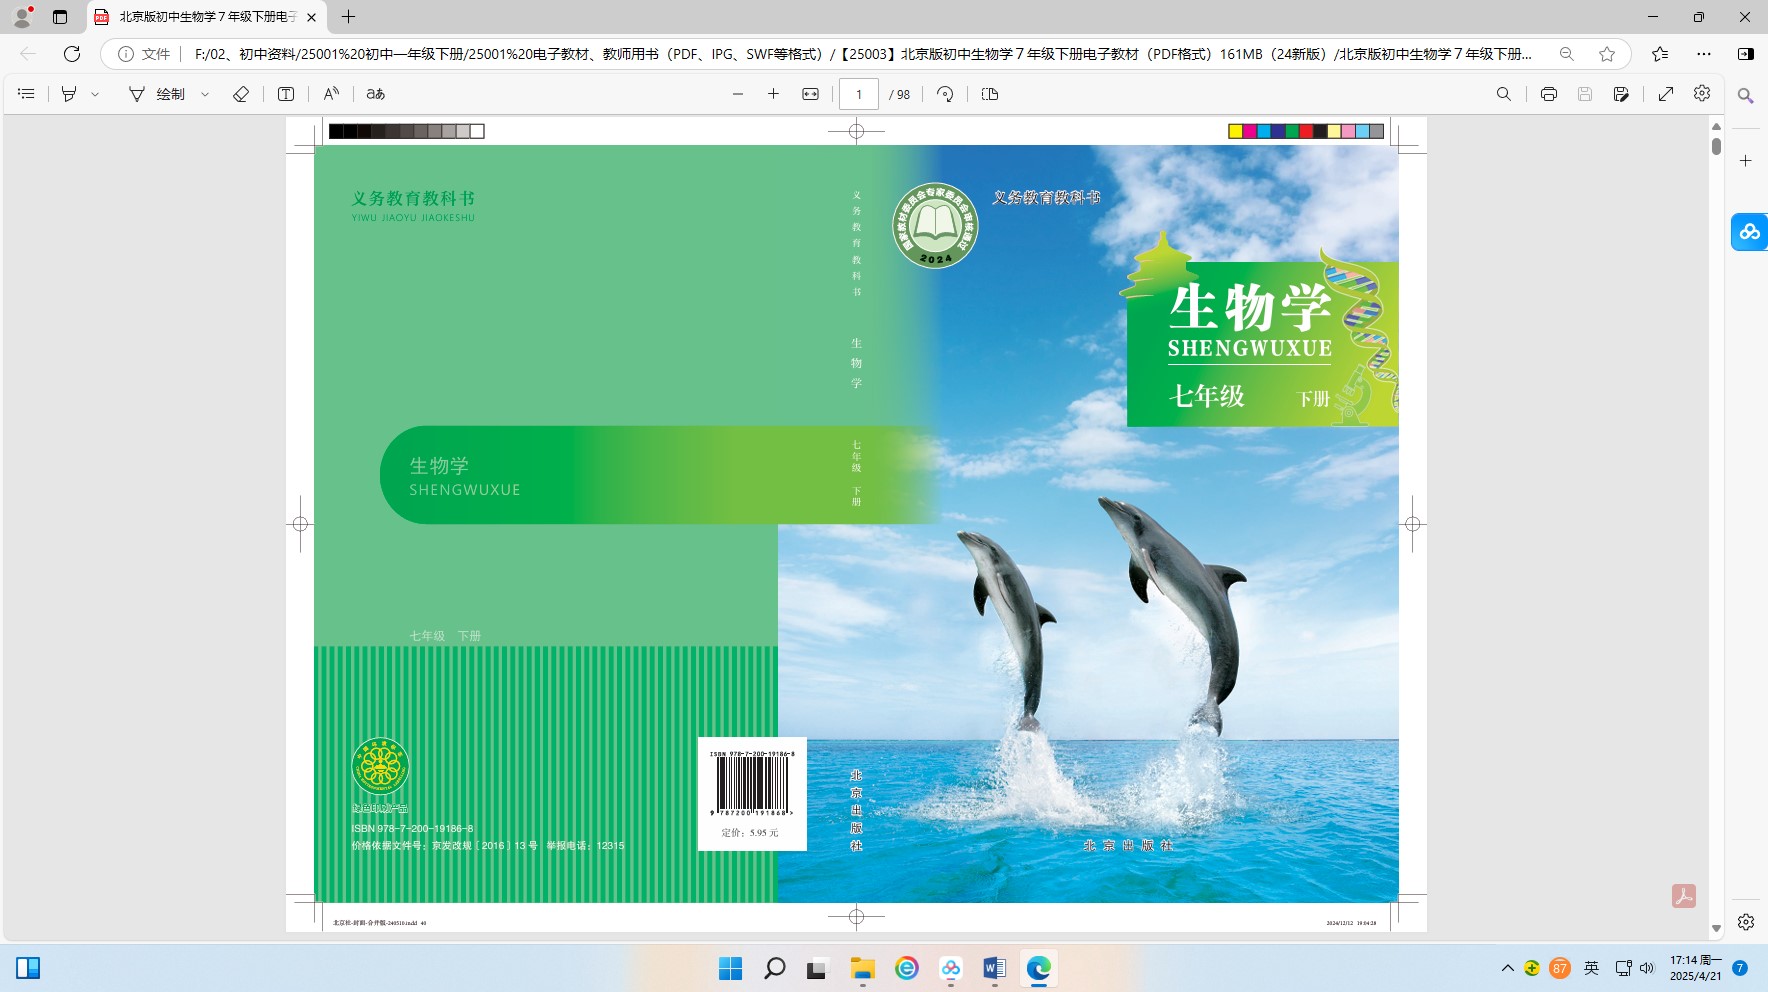
Task: Open the PDF viewer settings gear
Action: point(1702,93)
